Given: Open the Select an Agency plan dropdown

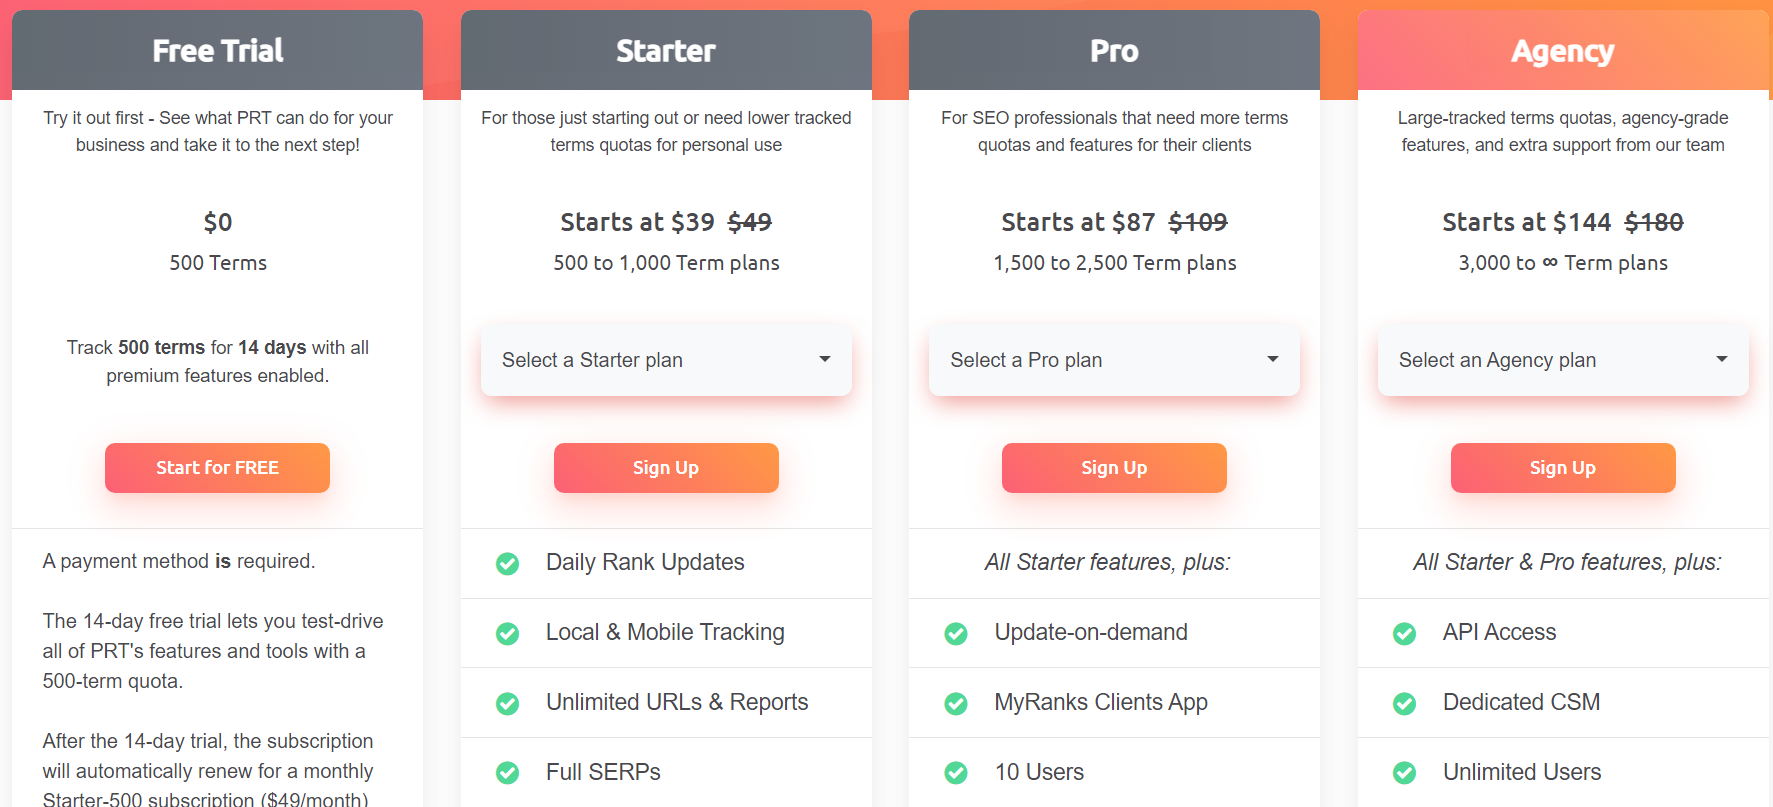Looking at the screenshot, I should (1563, 360).
